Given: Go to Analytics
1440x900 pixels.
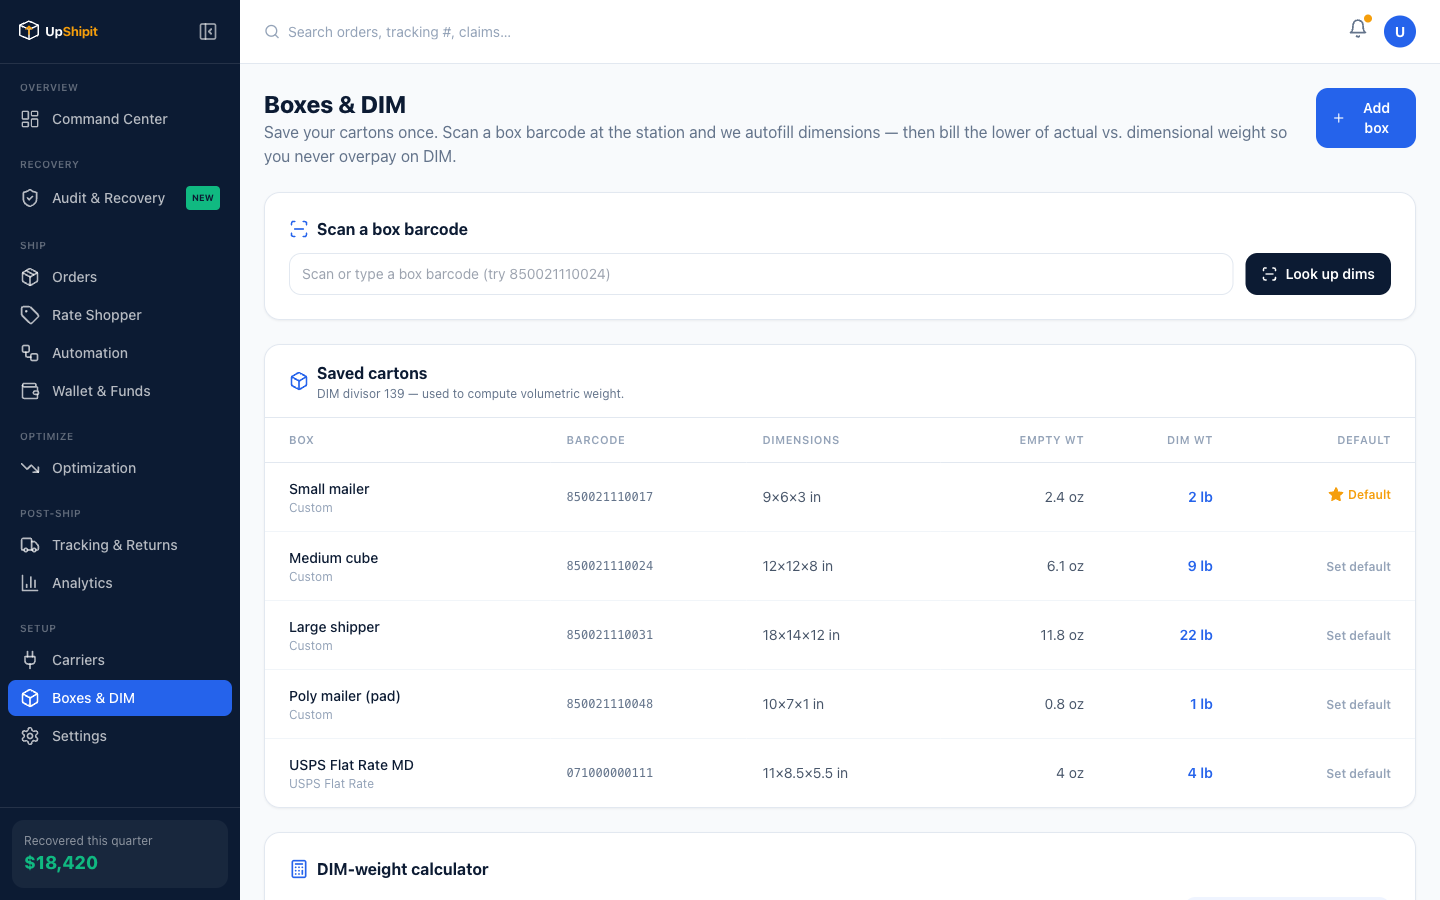Looking at the screenshot, I should pyautogui.click(x=120, y=583).
